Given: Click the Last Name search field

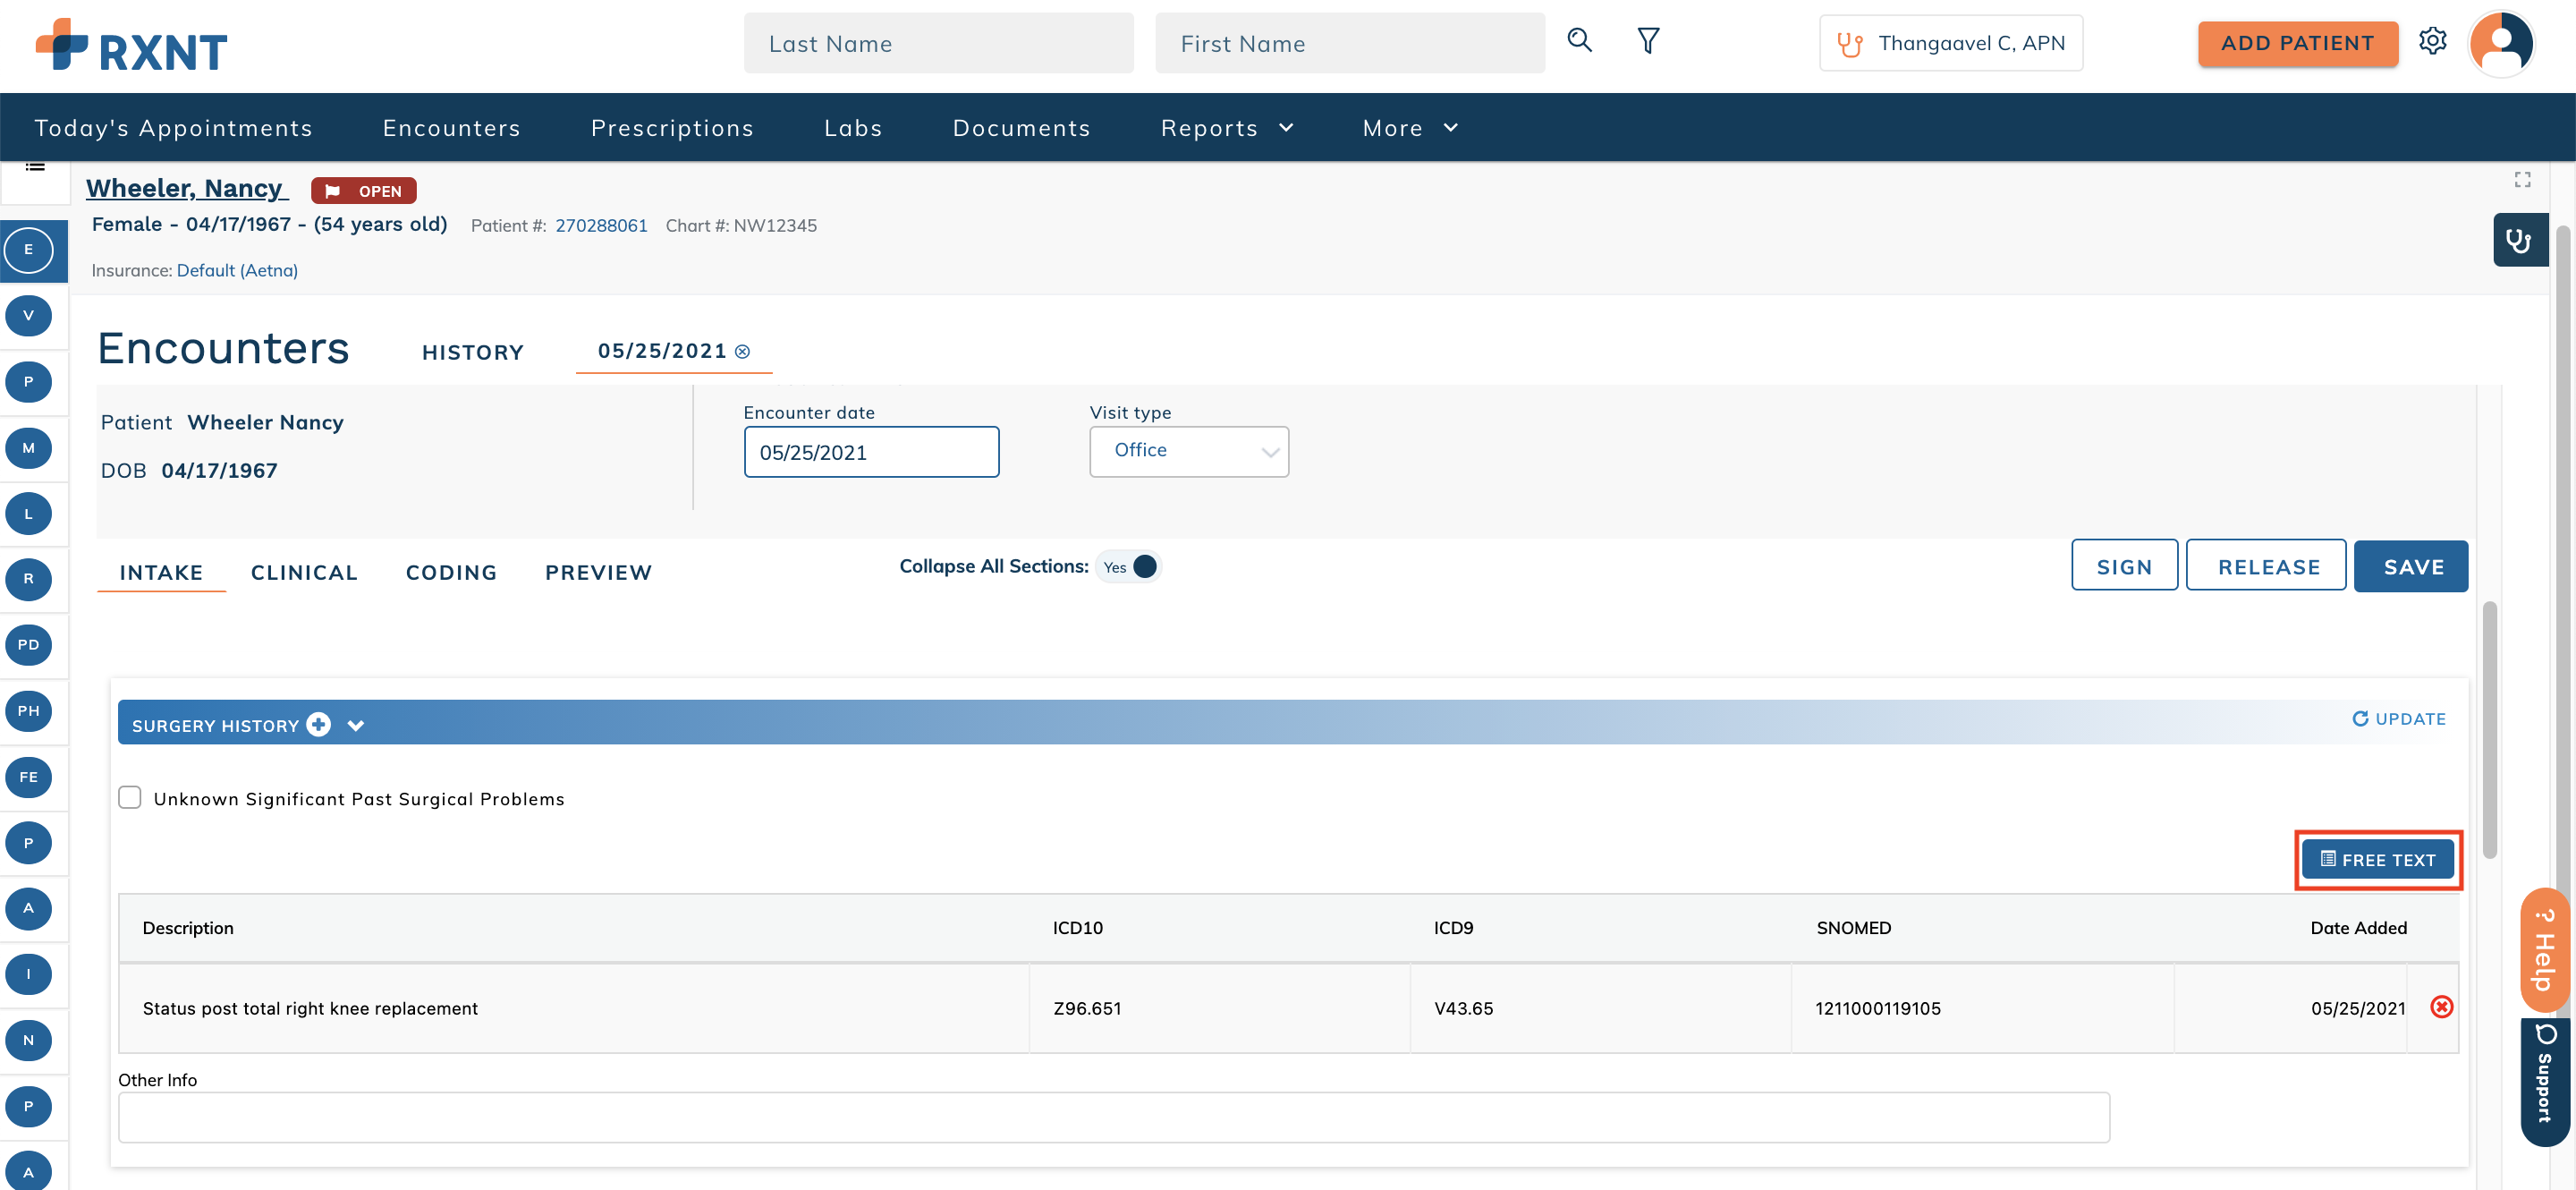Looking at the screenshot, I should tap(938, 43).
